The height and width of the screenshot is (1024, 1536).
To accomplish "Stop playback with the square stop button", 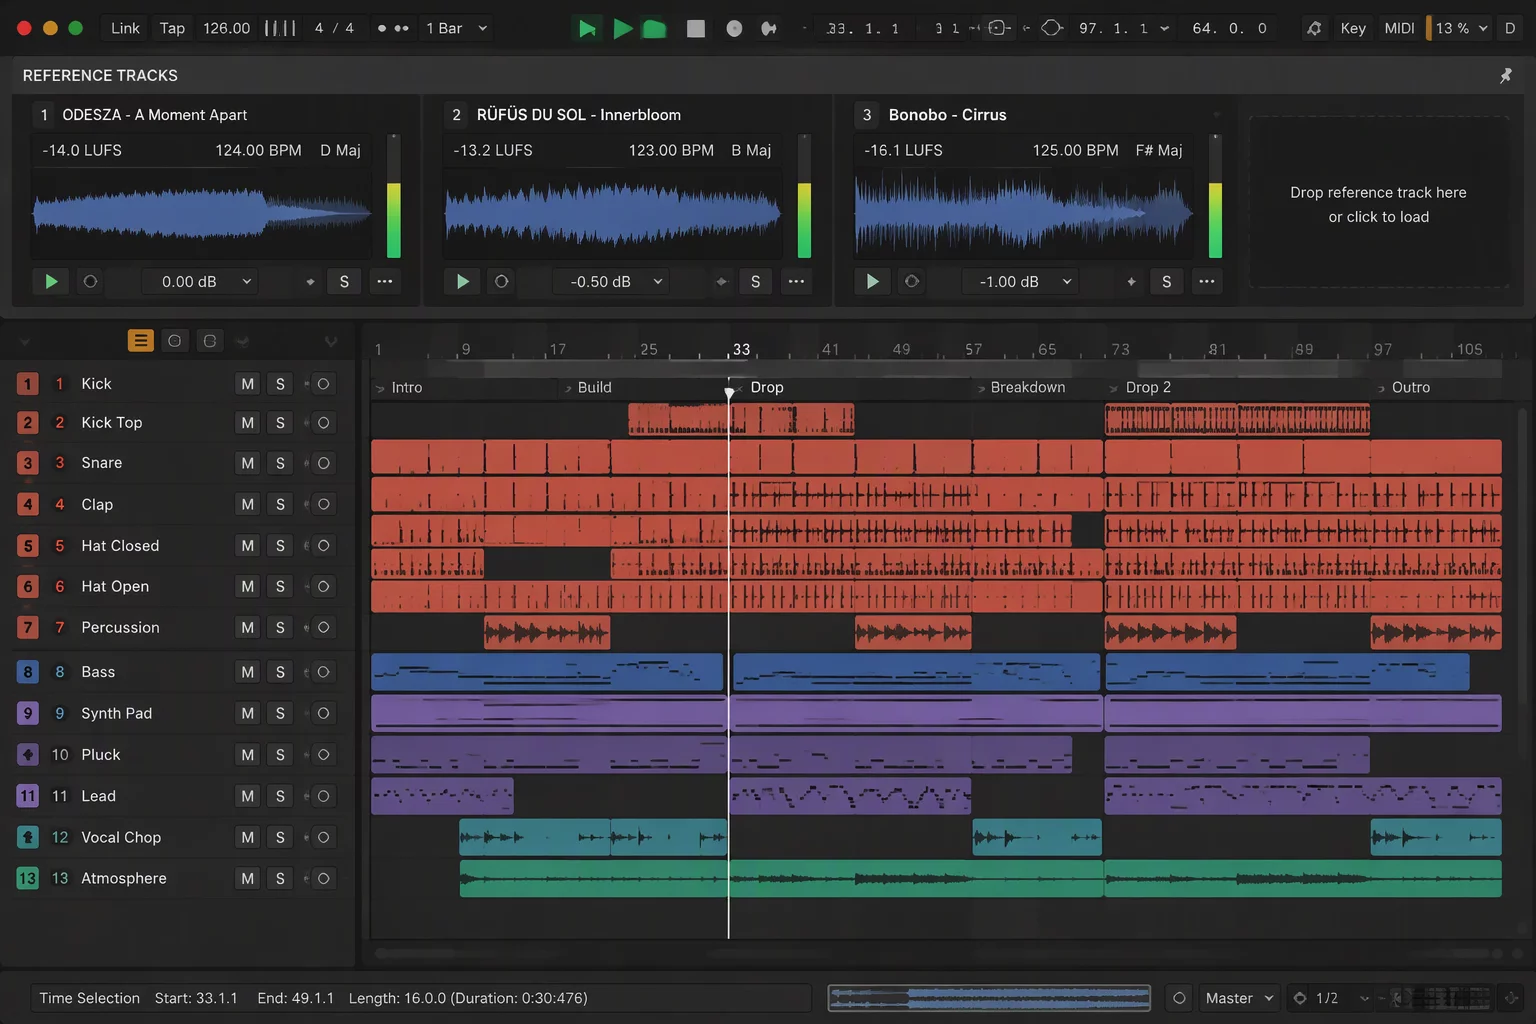I will (x=696, y=28).
